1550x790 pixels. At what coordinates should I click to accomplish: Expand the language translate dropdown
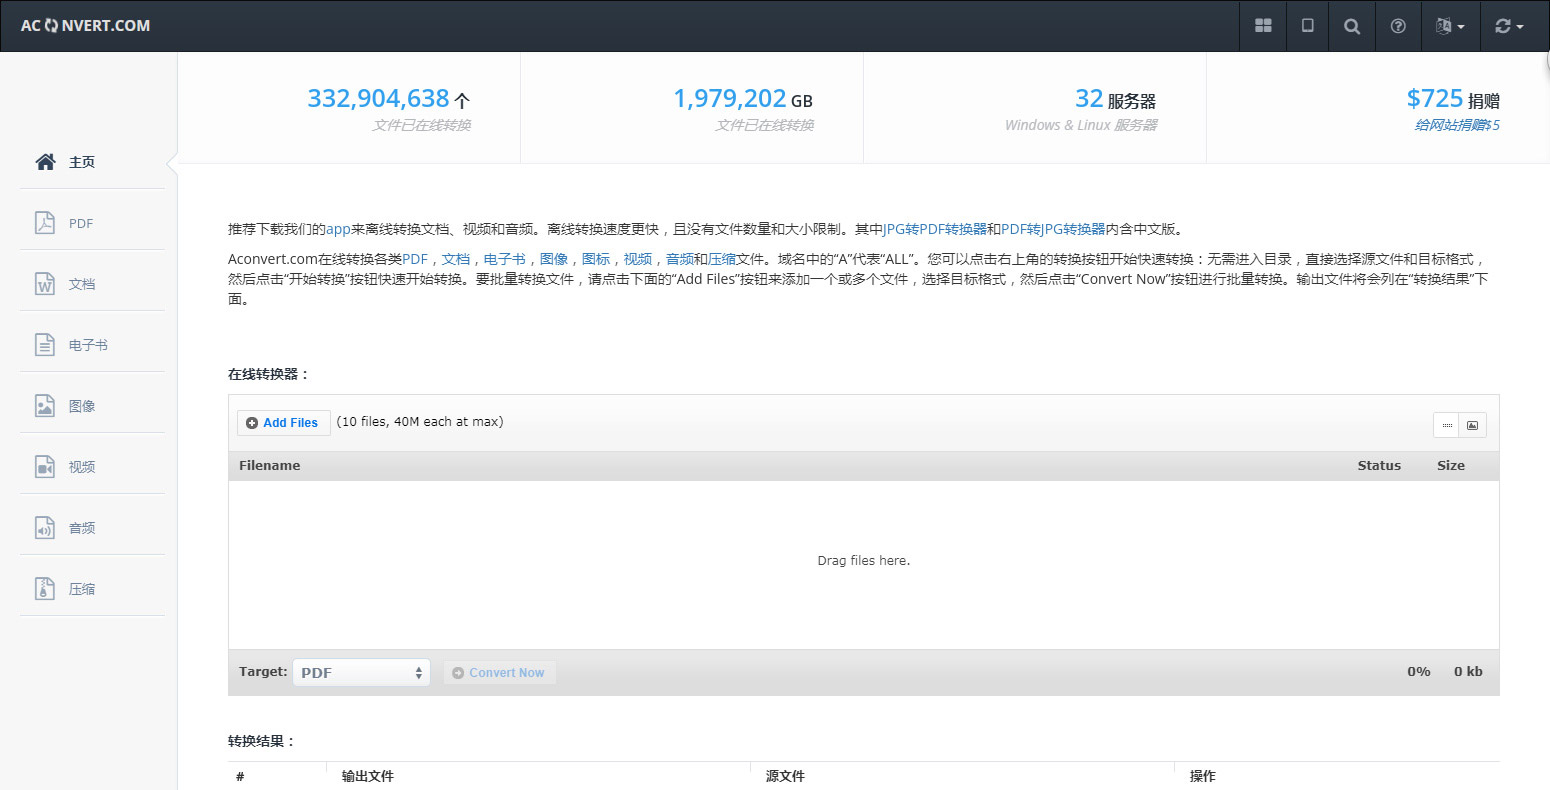pyautogui.click(x=1449, y=26)
